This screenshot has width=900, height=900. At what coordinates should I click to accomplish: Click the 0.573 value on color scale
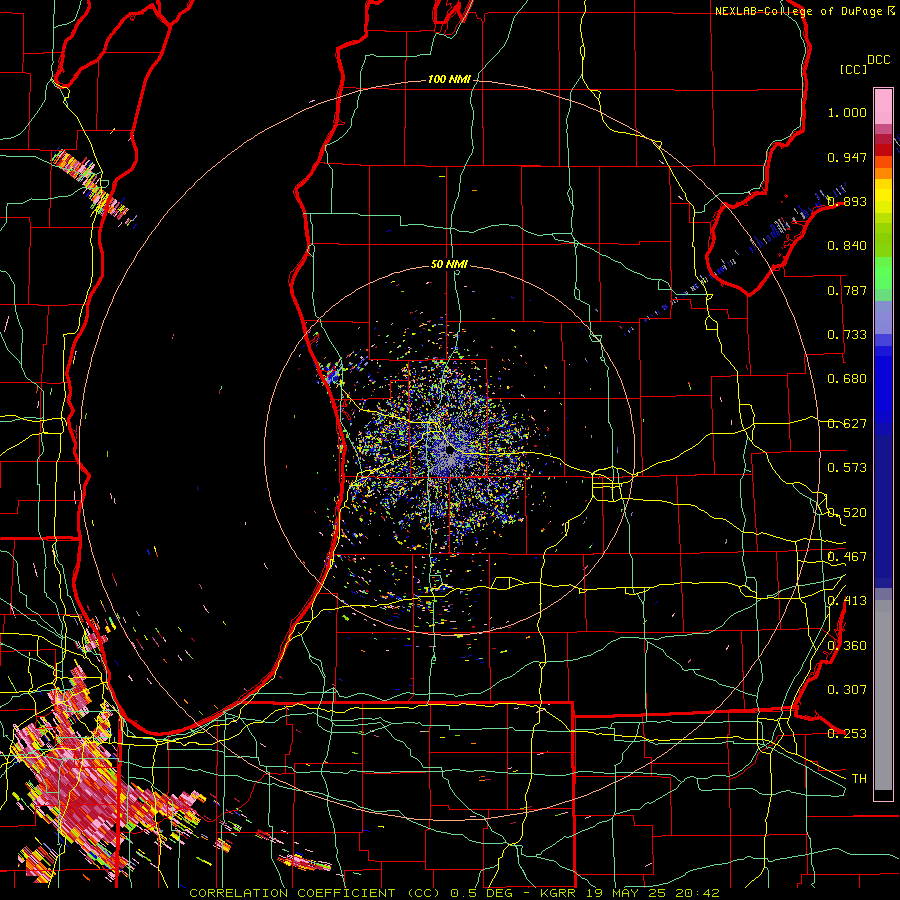(847, 468)
